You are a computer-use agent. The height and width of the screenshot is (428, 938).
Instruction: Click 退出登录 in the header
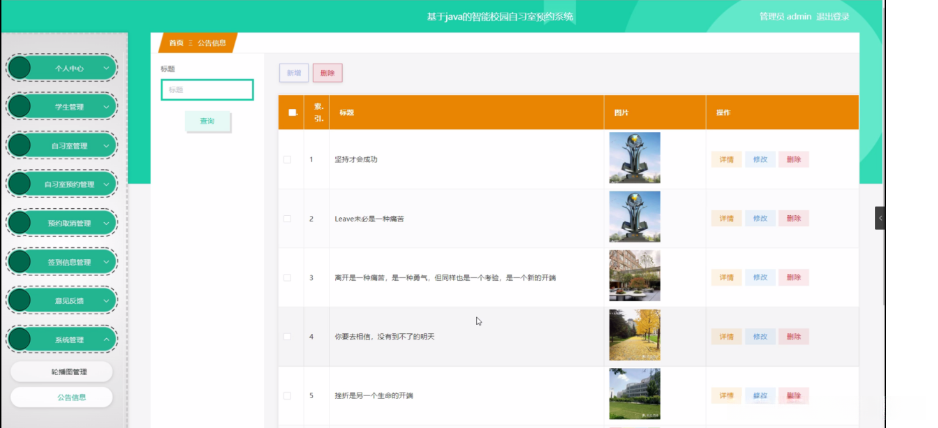point(833,17)
